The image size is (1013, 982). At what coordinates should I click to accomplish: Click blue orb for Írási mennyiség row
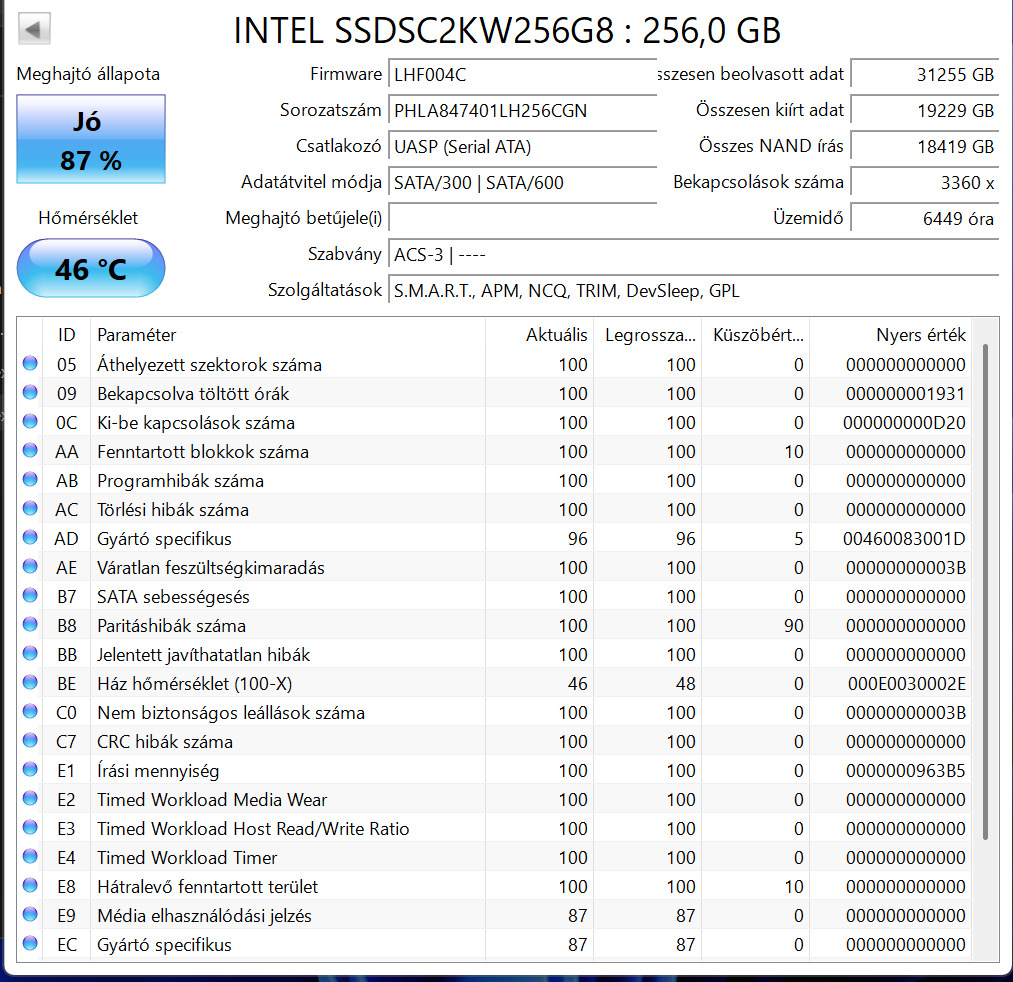pos(30,771)
